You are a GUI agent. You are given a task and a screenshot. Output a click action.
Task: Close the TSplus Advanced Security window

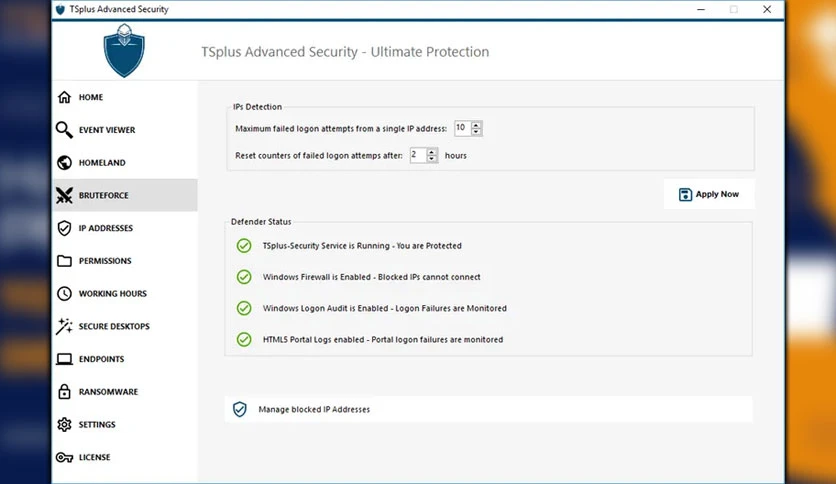tap(767, 10)
